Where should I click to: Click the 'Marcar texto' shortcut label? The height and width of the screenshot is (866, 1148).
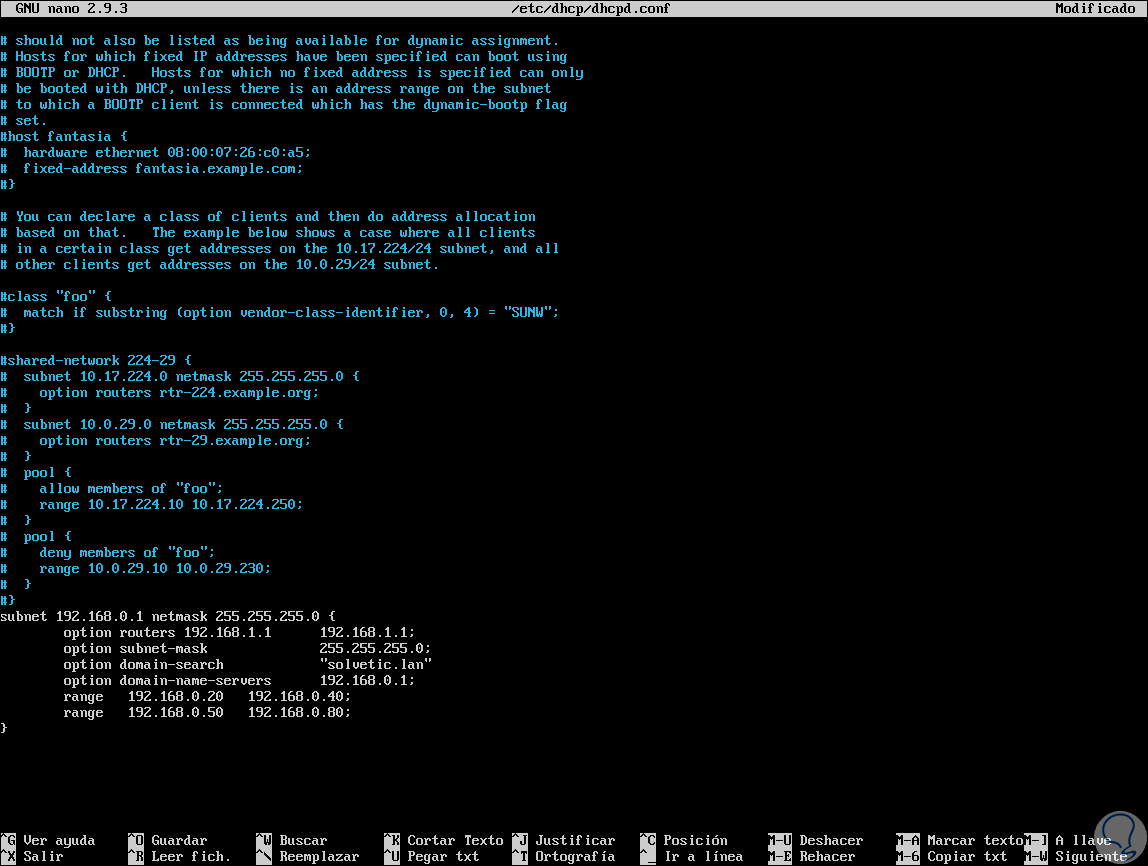974,840
